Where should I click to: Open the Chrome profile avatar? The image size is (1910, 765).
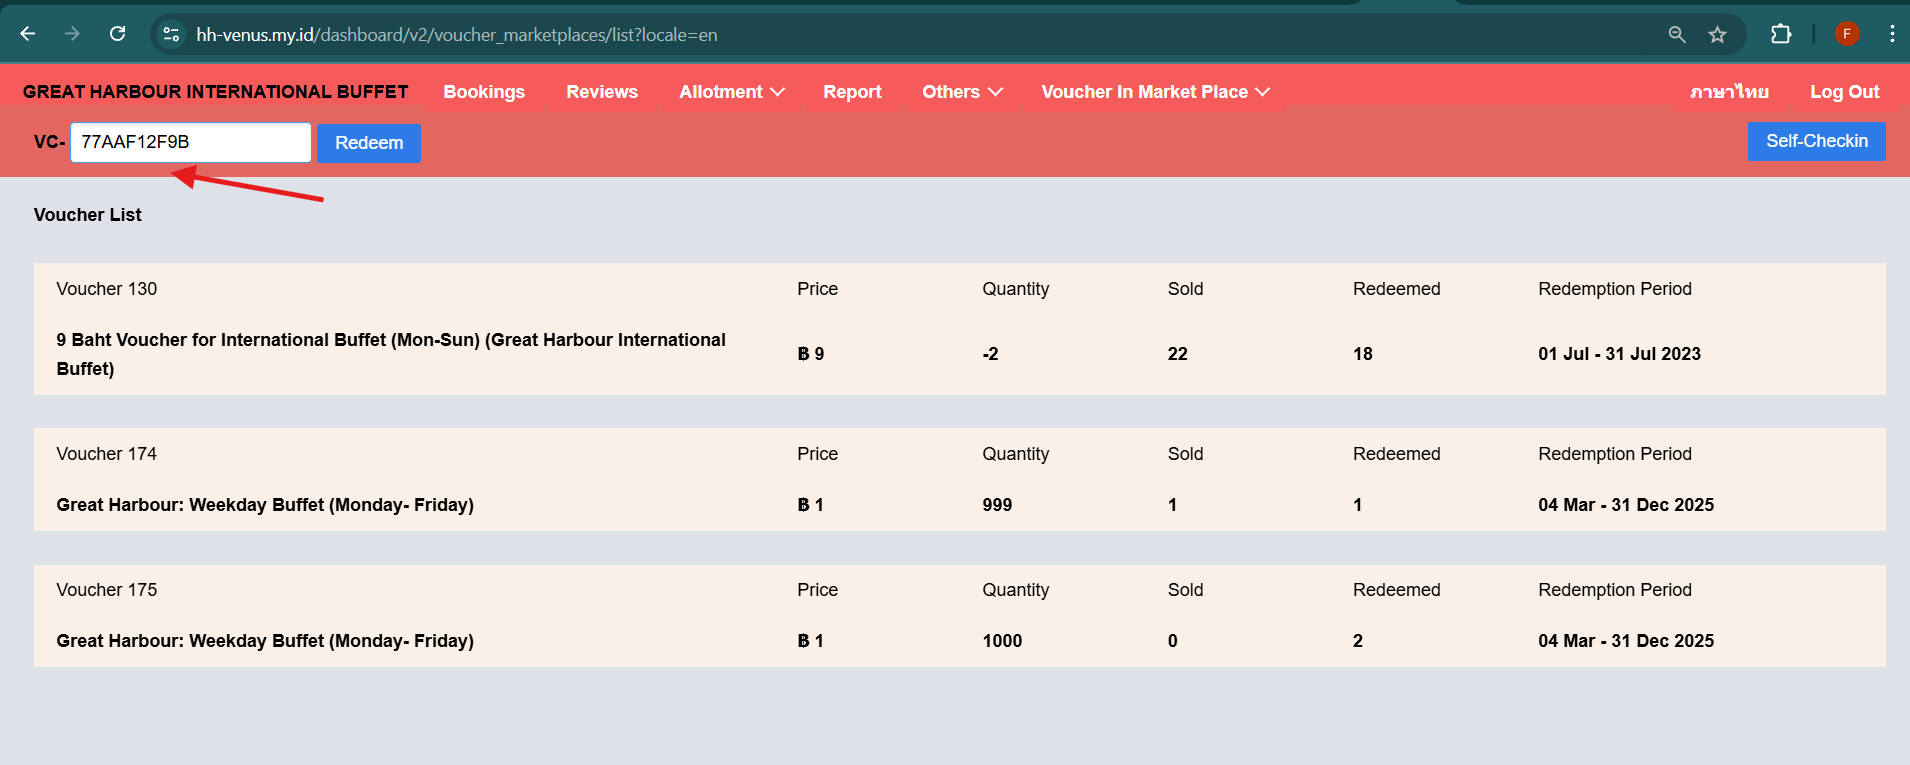click(1846, 34)
